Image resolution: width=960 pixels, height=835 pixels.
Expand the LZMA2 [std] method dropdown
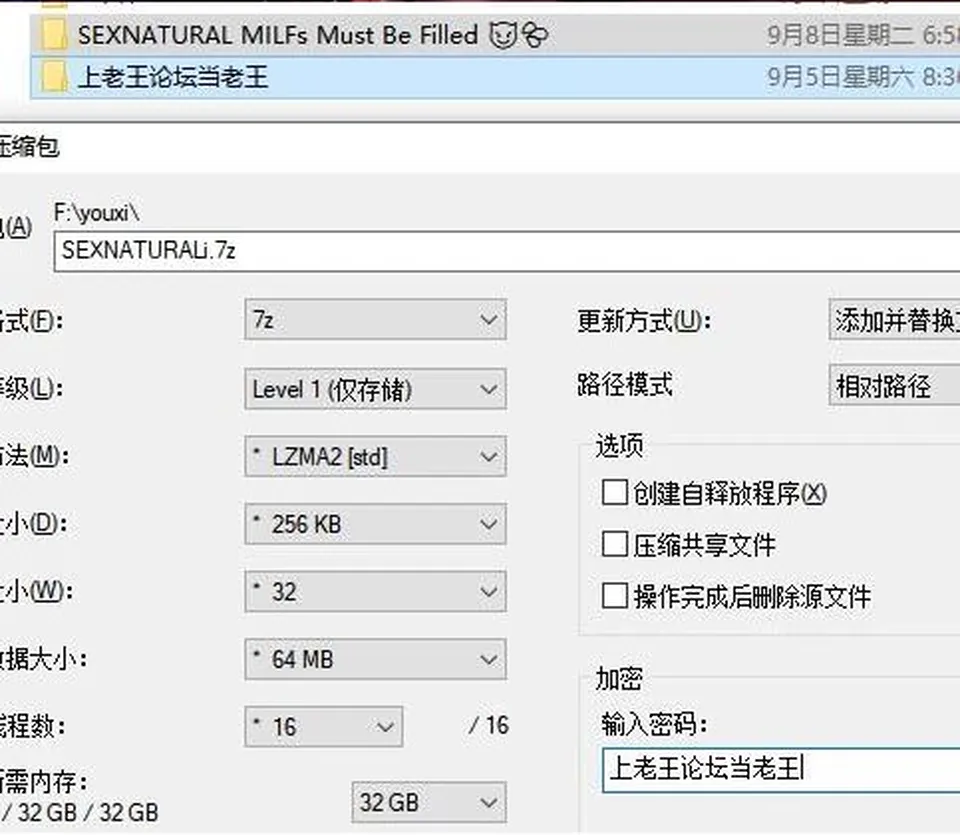click(375, 456)
